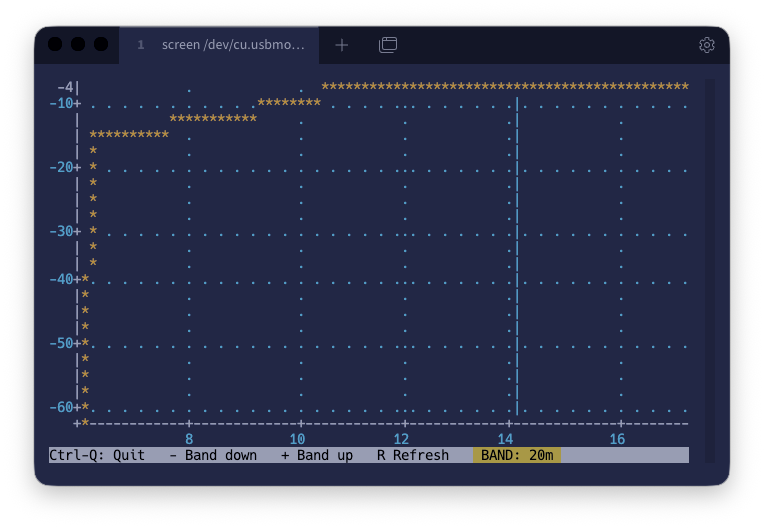Viewport: 764px width, 528px height.
Task: Click the + Band up status entry
Action: coord(317,455)
